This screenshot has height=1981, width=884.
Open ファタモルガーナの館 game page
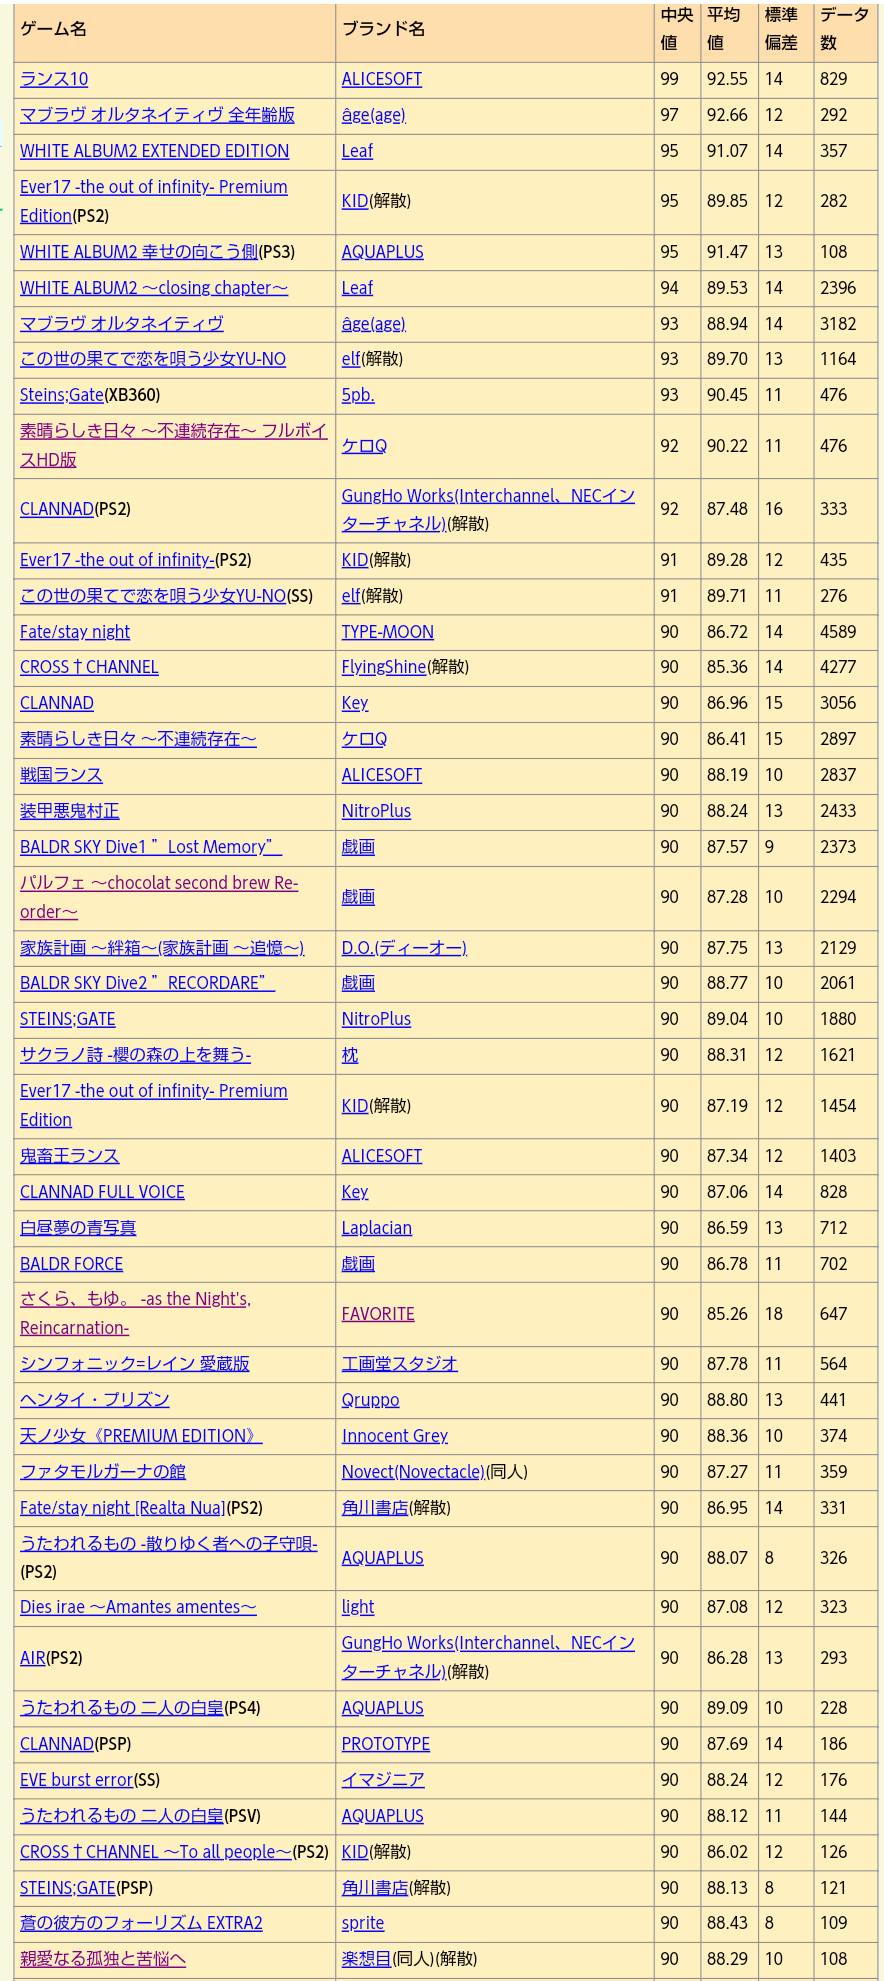(103, 1472)
